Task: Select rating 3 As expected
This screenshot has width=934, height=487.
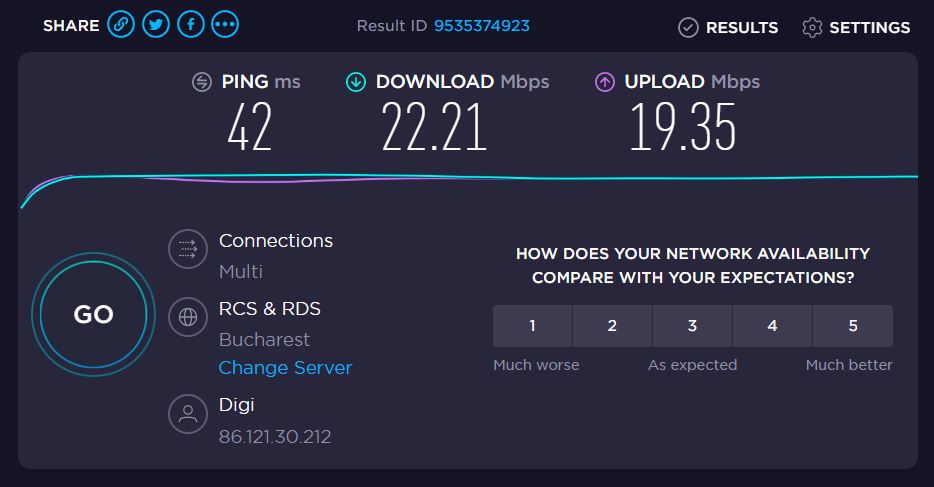Action: pos(692,326)
